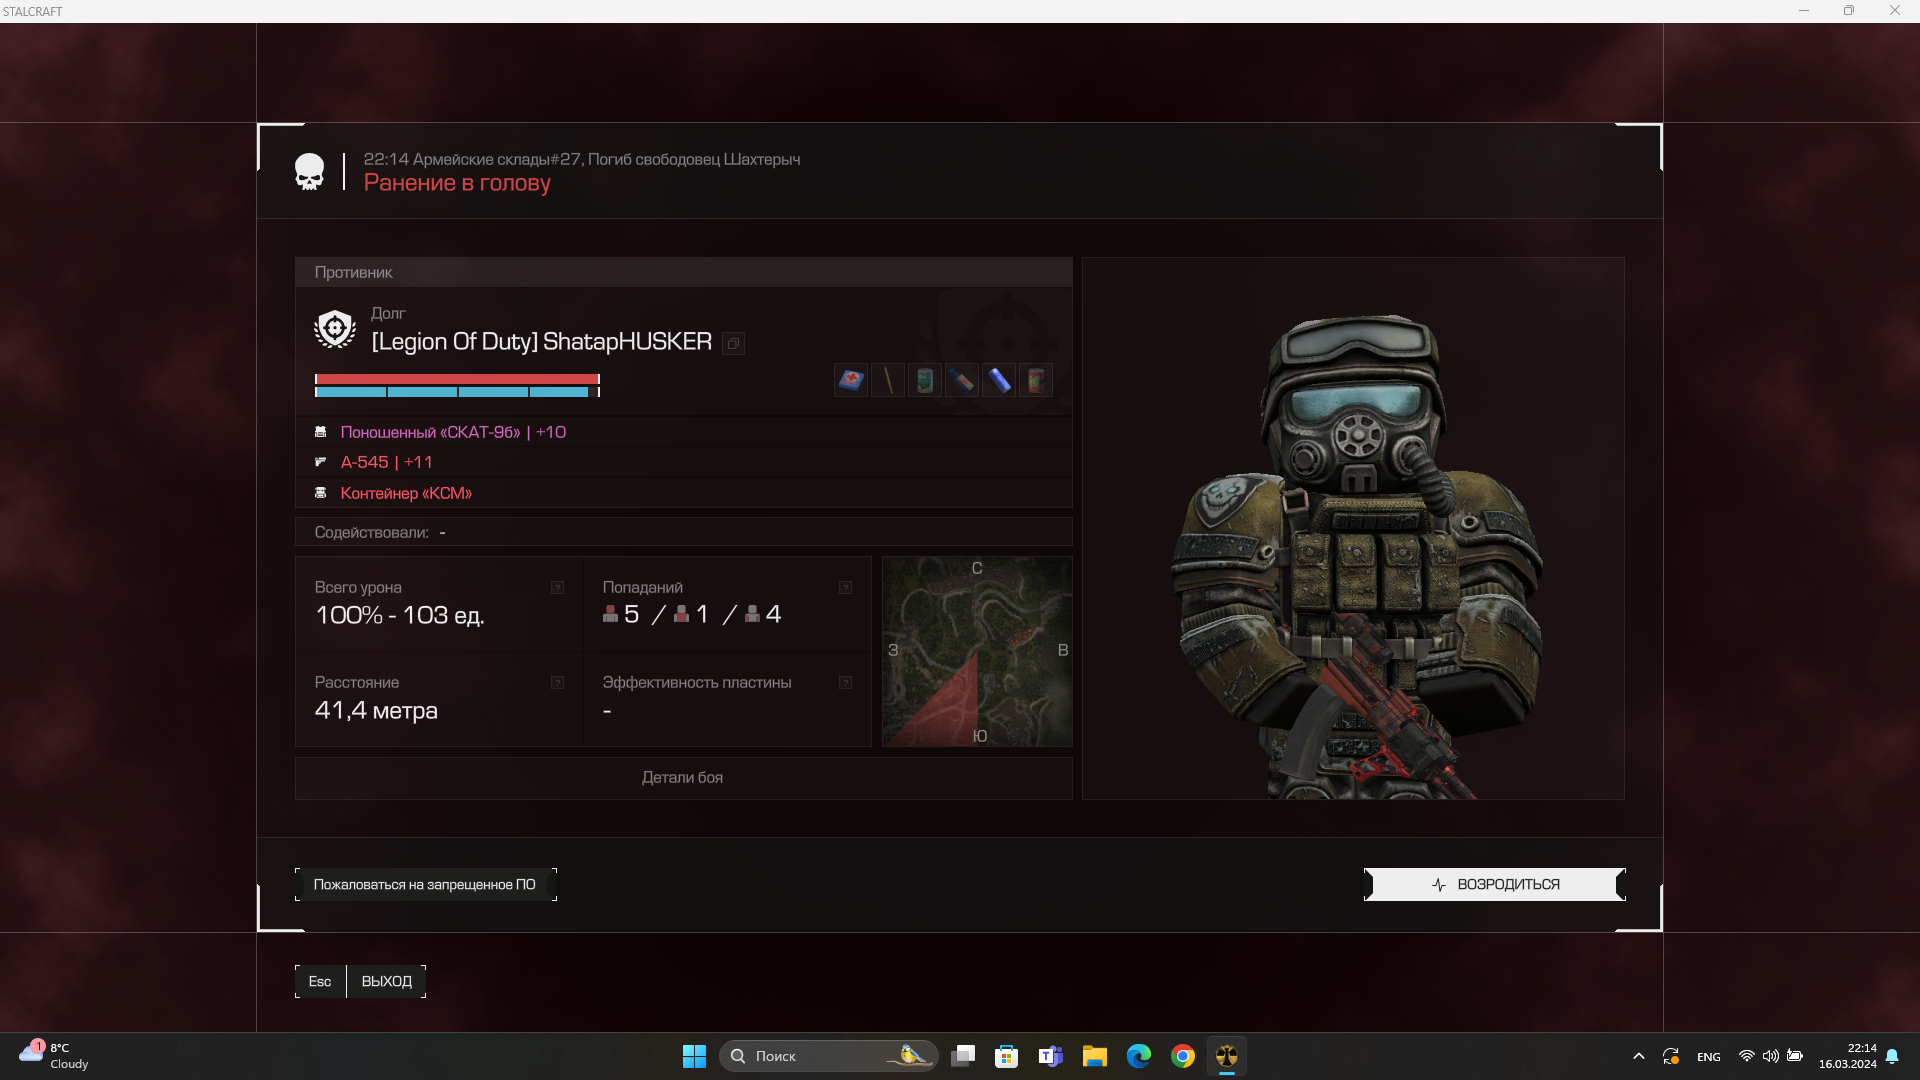This screenshot has width=1920, height=1080.
Task: Click the head hits icon
Action: (610, 614)
